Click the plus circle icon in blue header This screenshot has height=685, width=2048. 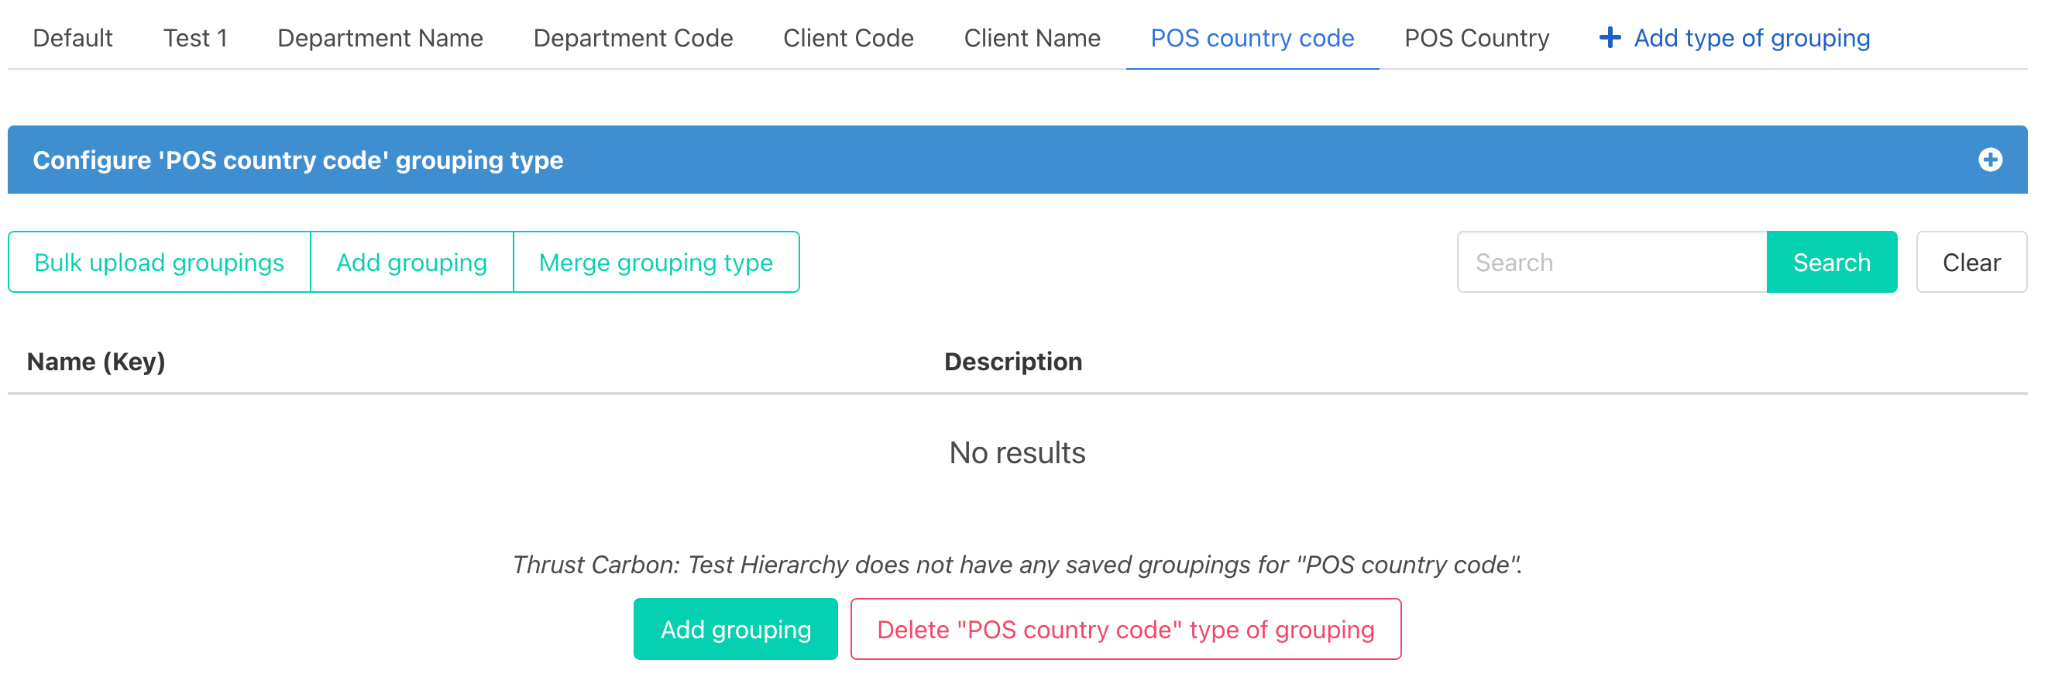(1990, 160)
